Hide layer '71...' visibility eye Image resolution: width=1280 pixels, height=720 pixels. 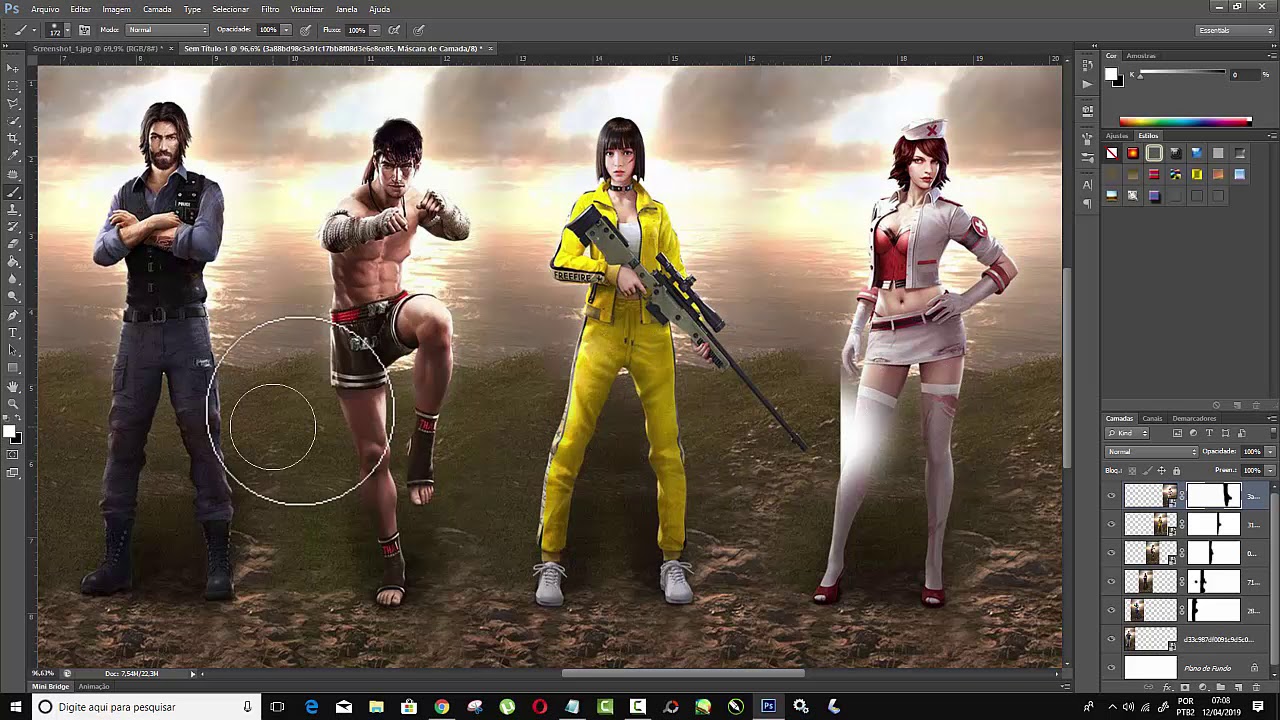[1111, 581]
